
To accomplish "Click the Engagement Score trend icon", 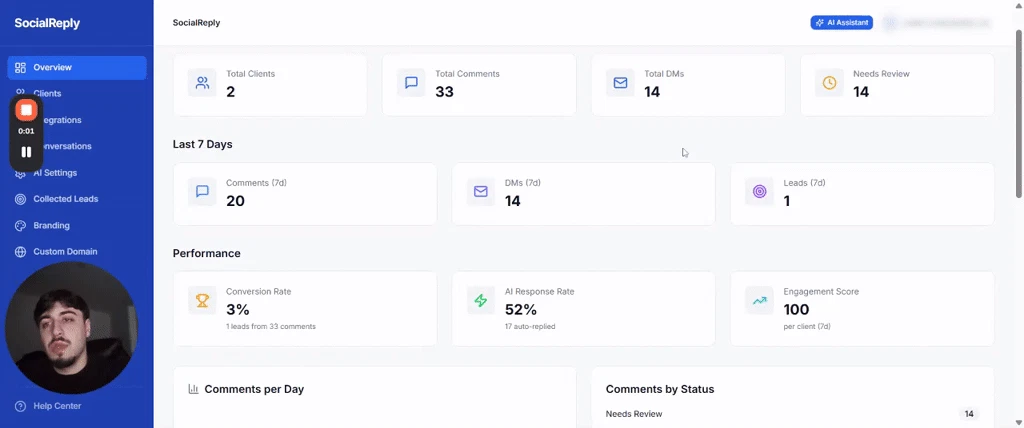I will 760,301.
